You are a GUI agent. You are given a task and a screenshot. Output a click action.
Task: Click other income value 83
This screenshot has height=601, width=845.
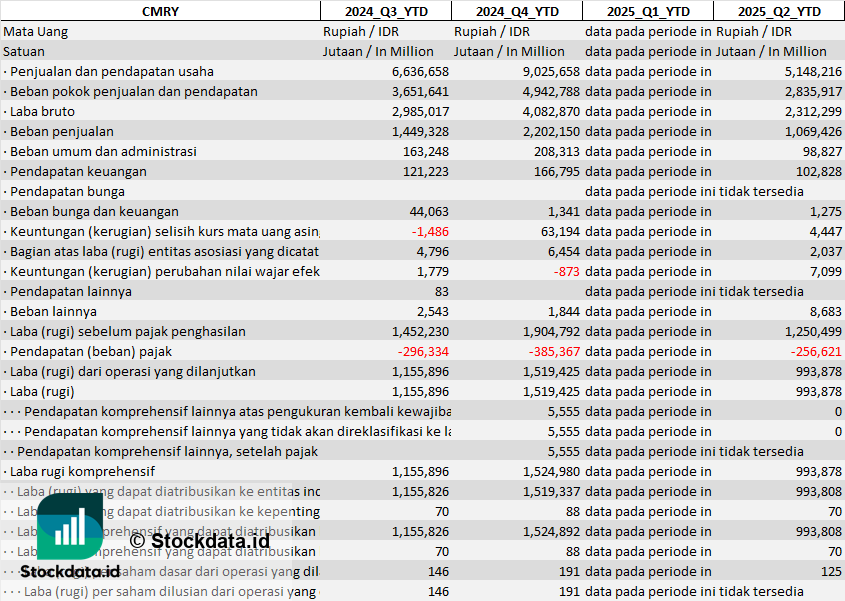(x=442, y=291)
